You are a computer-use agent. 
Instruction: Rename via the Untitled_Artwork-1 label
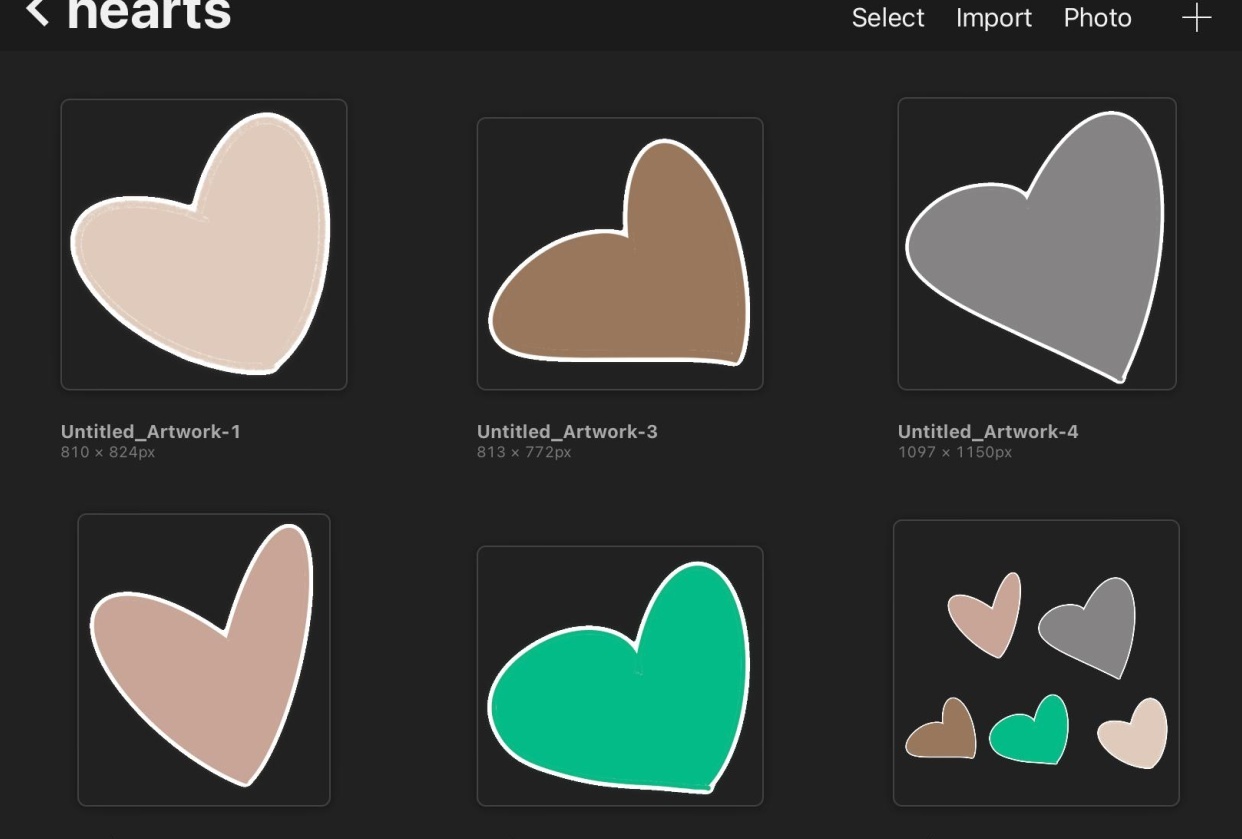point(151,432)
